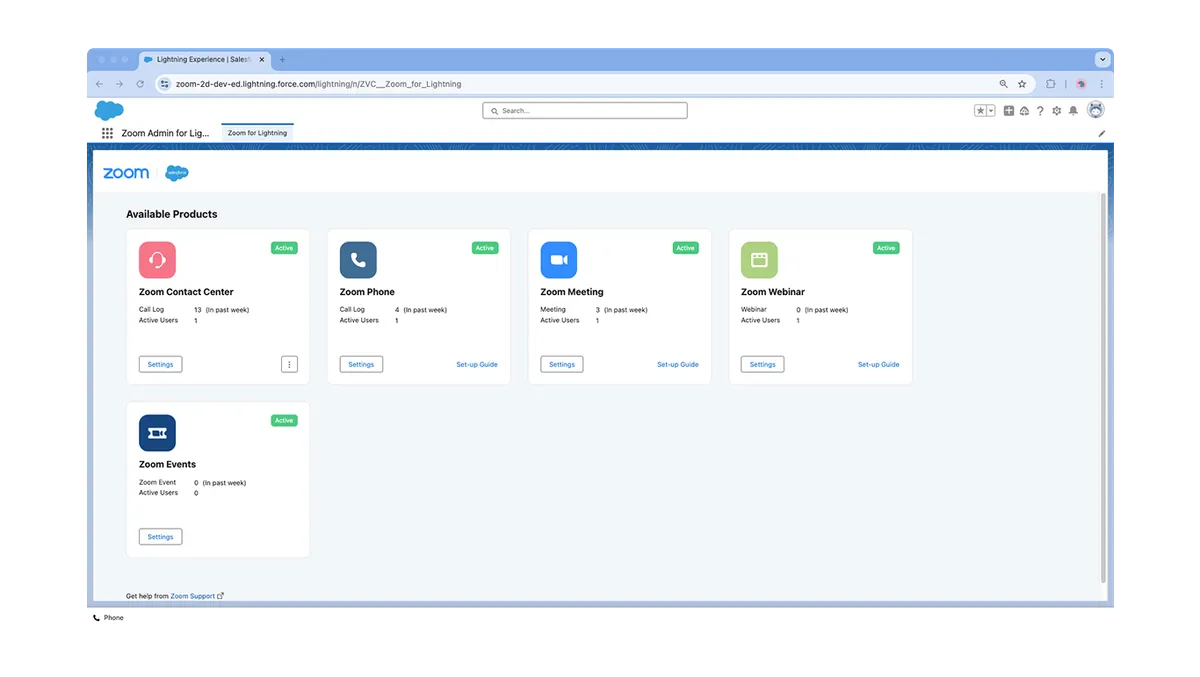Click the Active badge on Zoom Webinar

click(886, 248)
